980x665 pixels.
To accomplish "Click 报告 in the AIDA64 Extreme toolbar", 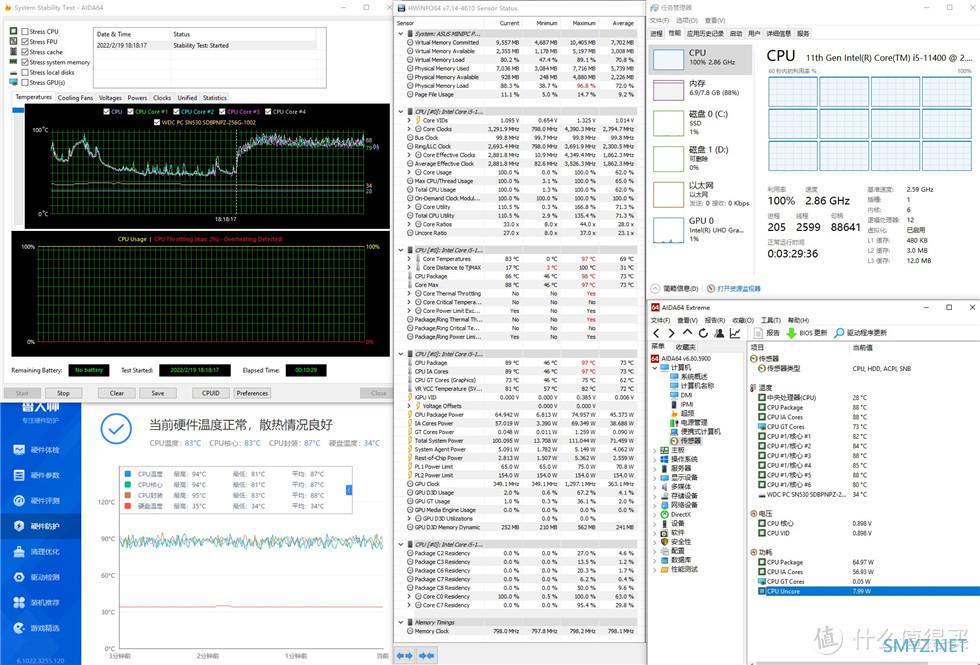I will (x=767, y=333).
